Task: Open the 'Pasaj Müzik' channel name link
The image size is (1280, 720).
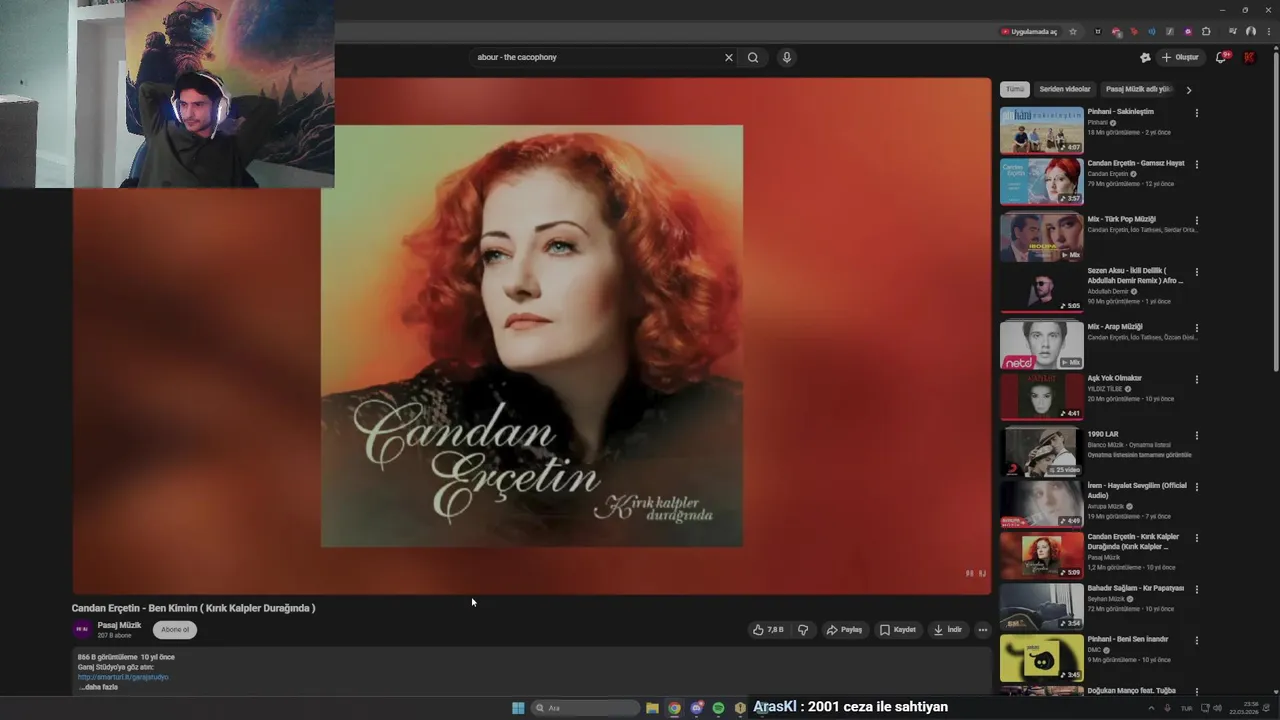Action: coord(119,625)
